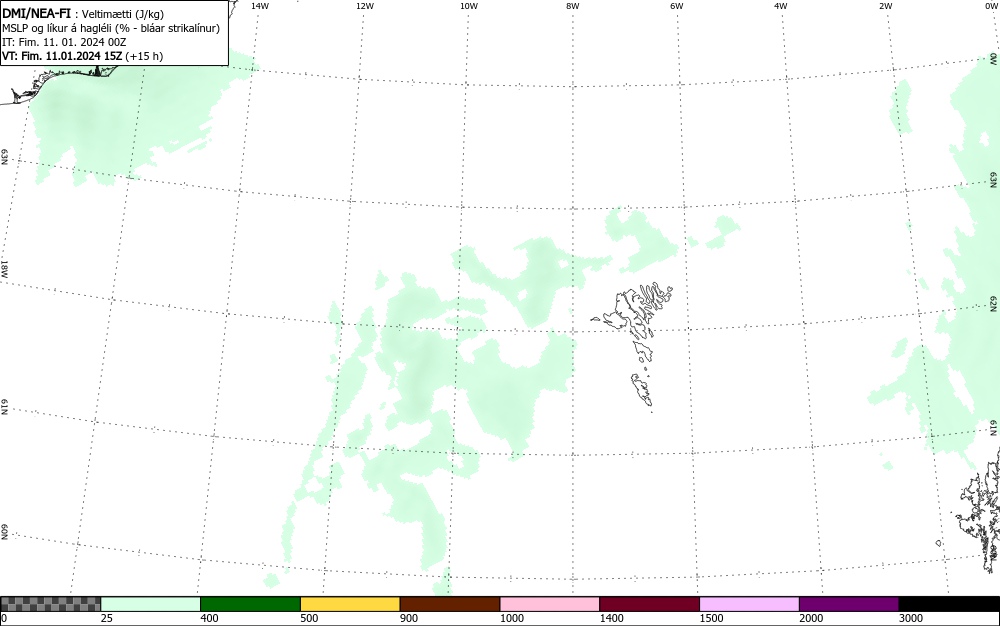Click the DMI/NEA-FI title text
Viewport: 1000px width, 626px height.
click(36, 13)
